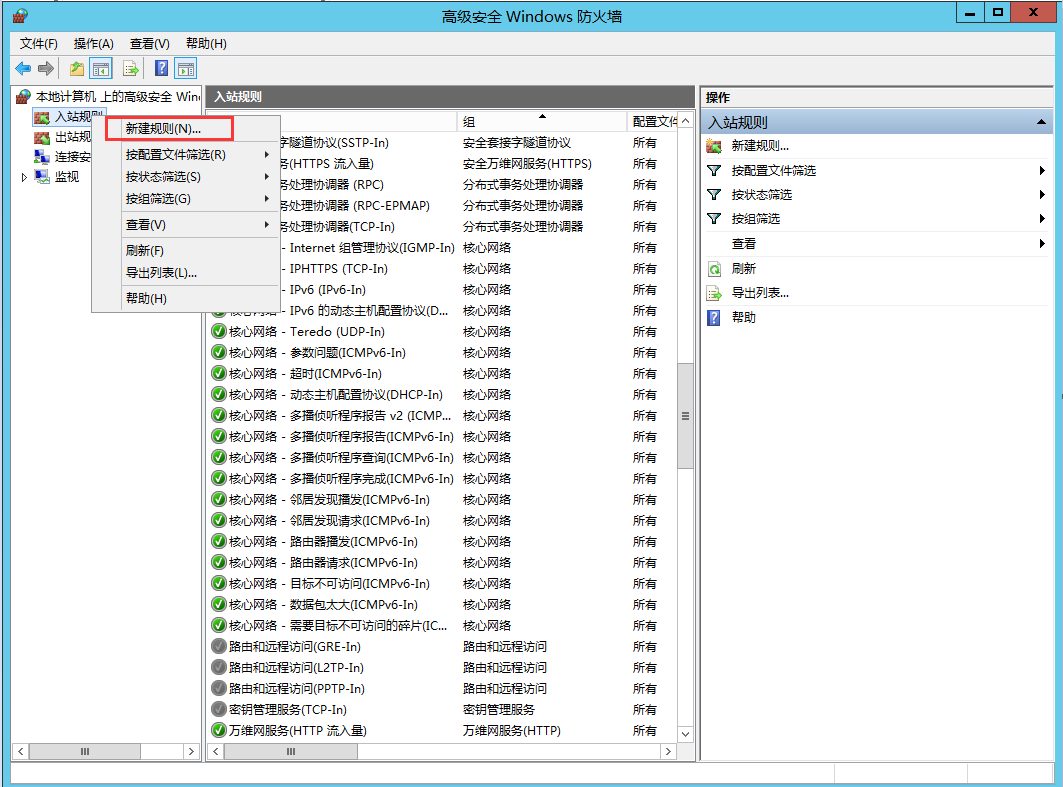Open 按组筛选(G) submenu in context menu
The width and height of the screenshot is (1063, 787).
[197, 198]
